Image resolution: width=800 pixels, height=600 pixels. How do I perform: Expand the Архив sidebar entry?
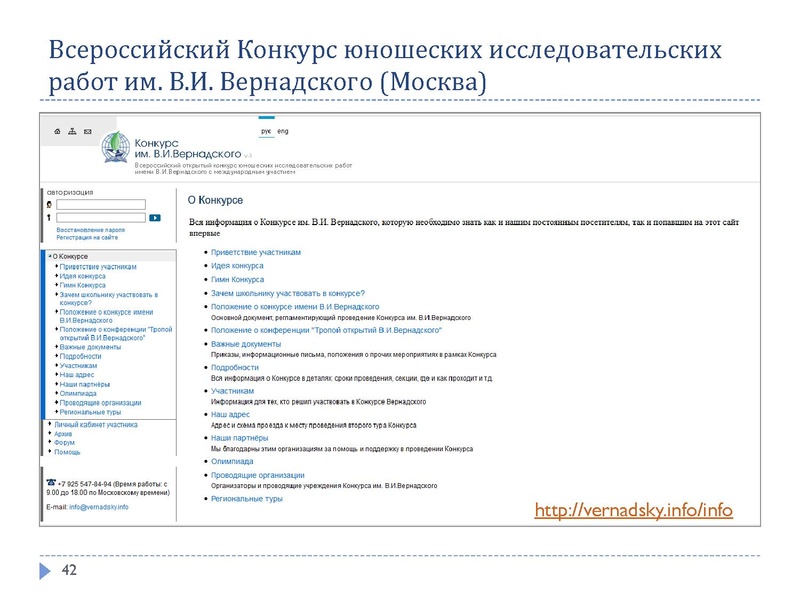(x=63, y=433)
